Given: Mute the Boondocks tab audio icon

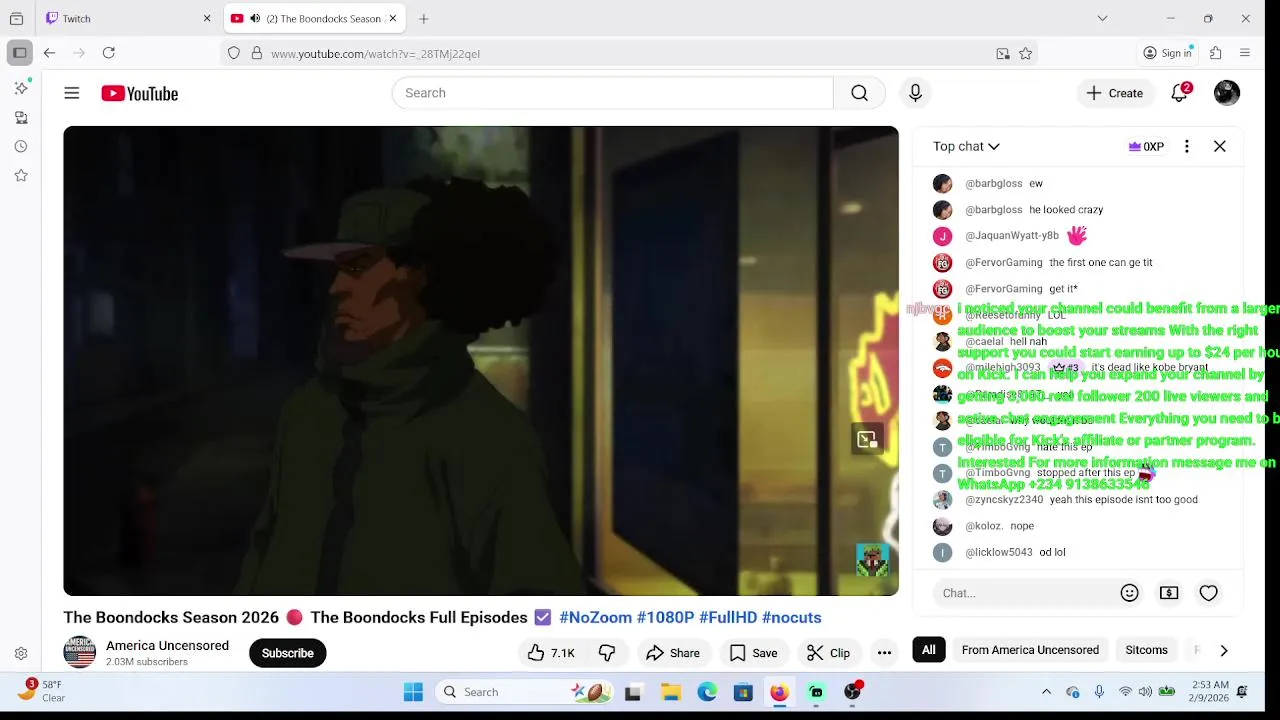Looking at the screenshot, I should click(255, 18).
